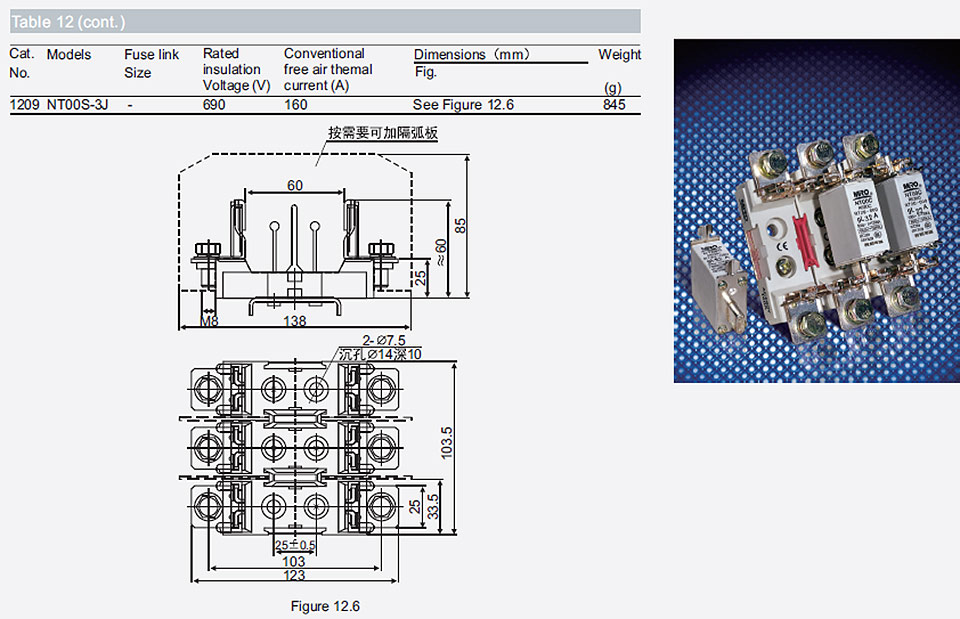Select the "690" insulation voltage value
This screenshot has width=960, height=619.
[x=214, y=105]
